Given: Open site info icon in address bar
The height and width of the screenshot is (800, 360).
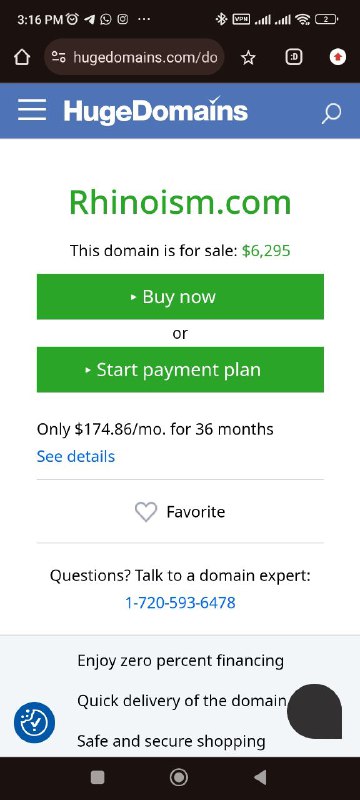Looking at the screenshot, I should click(59, 57).
